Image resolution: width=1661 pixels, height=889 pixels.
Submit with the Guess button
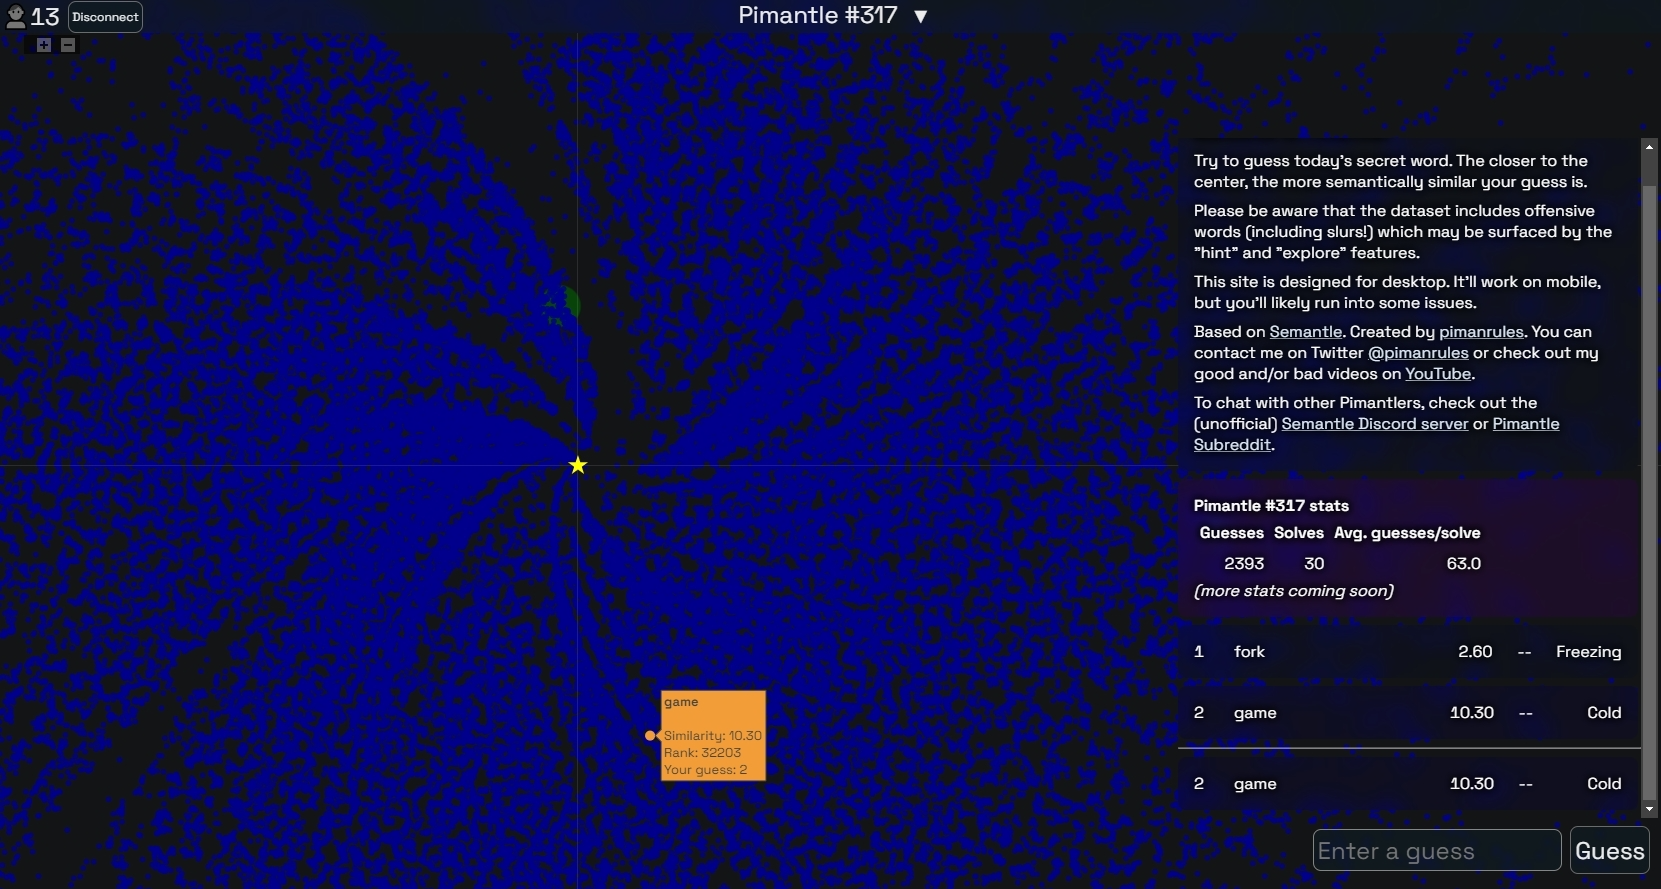click(x=1609, y=850)
